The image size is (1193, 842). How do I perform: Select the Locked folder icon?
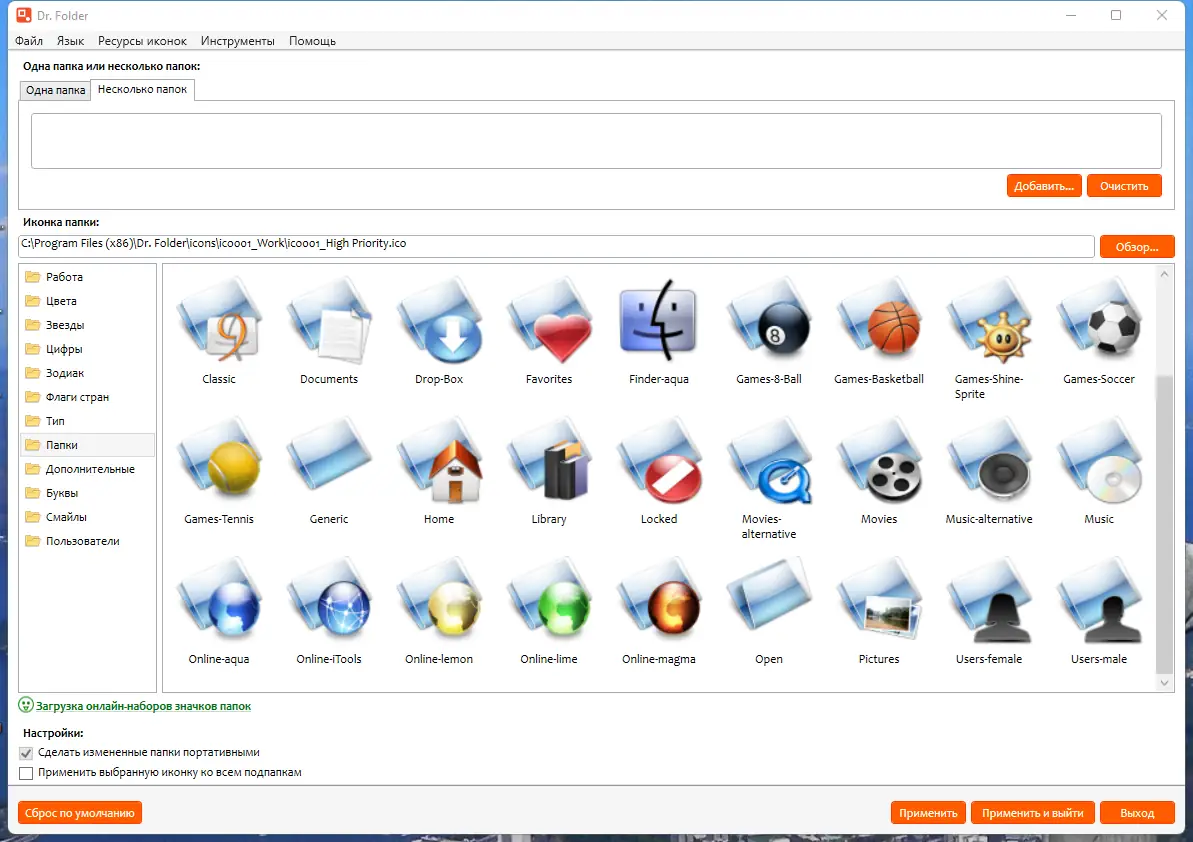pos(659,462)
